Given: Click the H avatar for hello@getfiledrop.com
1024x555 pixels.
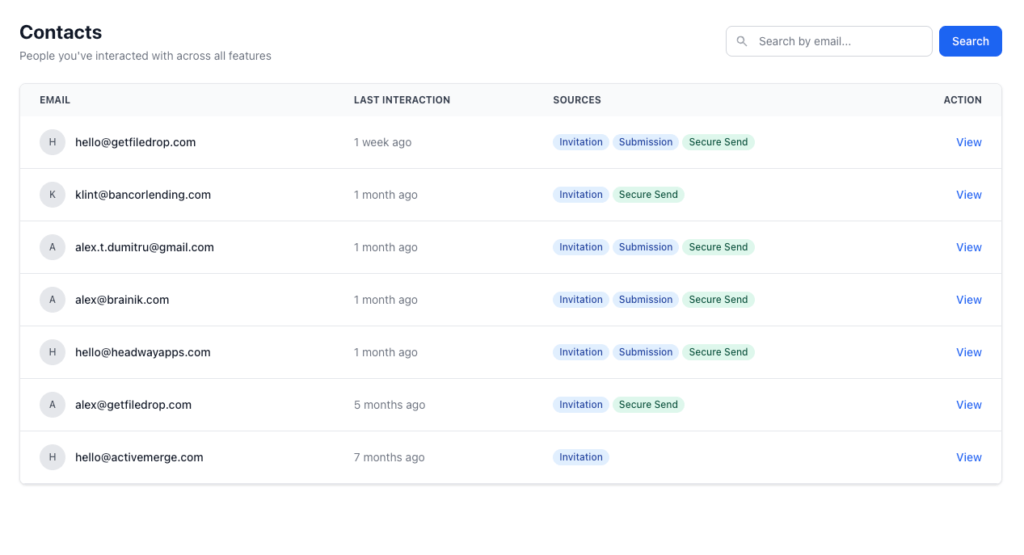Looking at the screenshot, I should click(x=52, y=142).
